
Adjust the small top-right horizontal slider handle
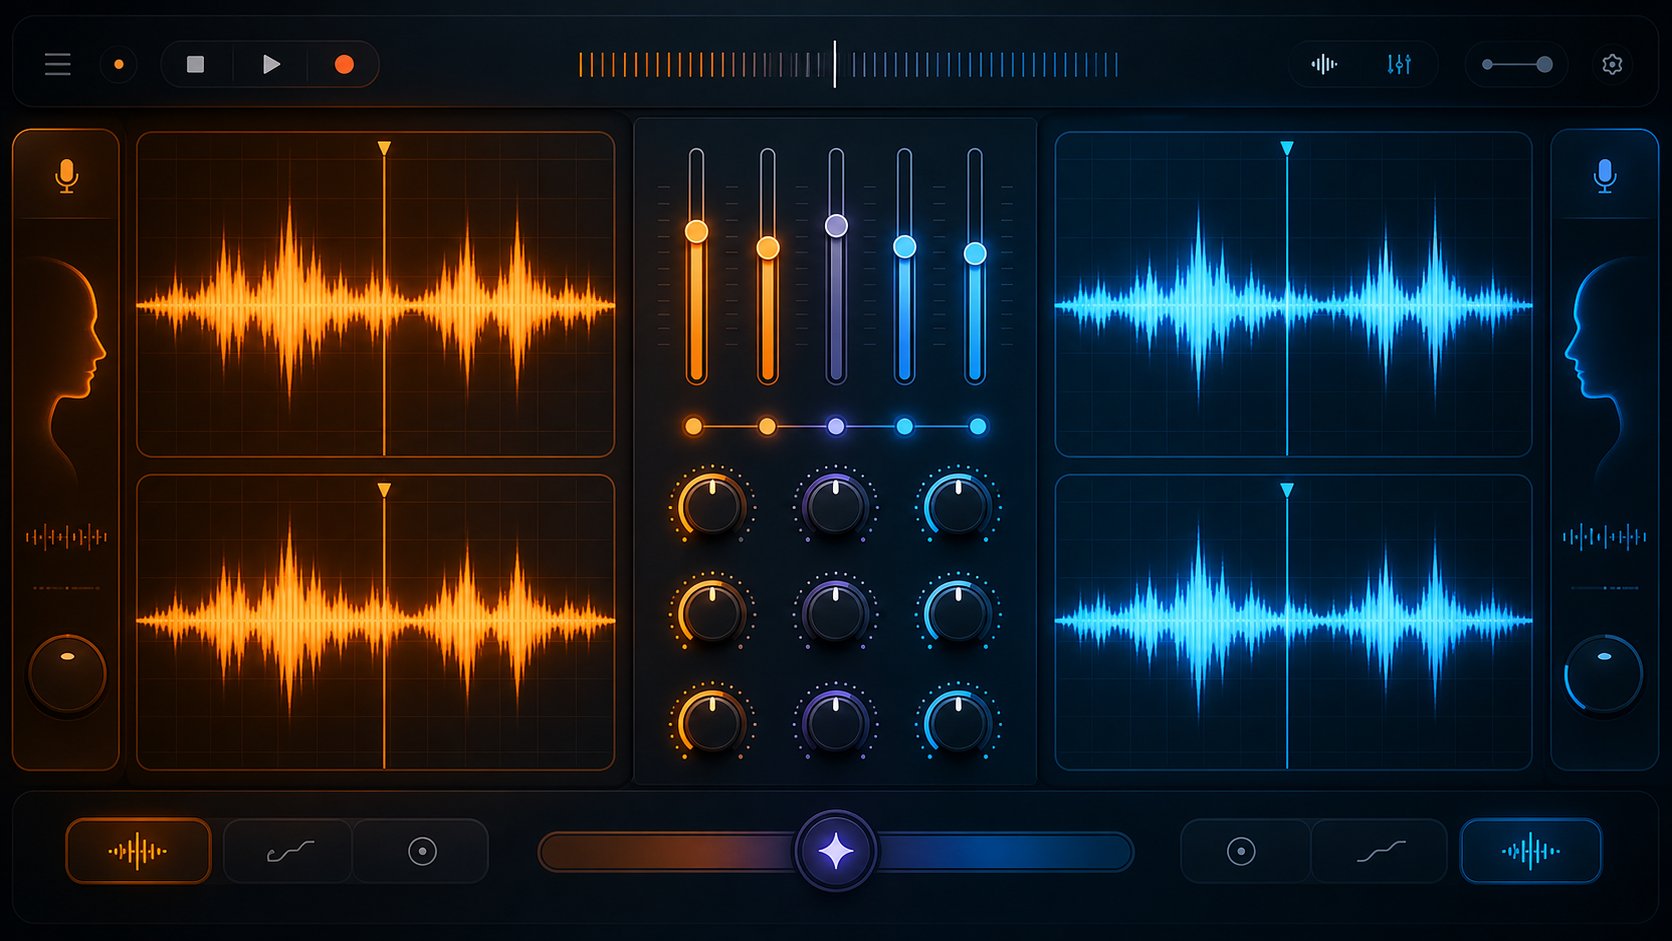(1545, 65)
